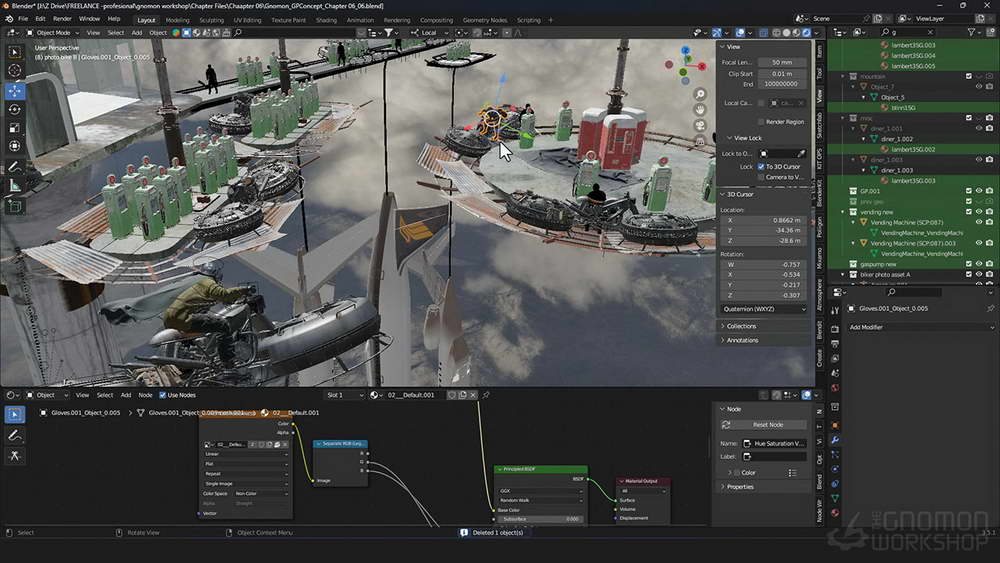Open the Quaternion (WXYZ) rotation mode dropdown

click(x=764, y=309)
